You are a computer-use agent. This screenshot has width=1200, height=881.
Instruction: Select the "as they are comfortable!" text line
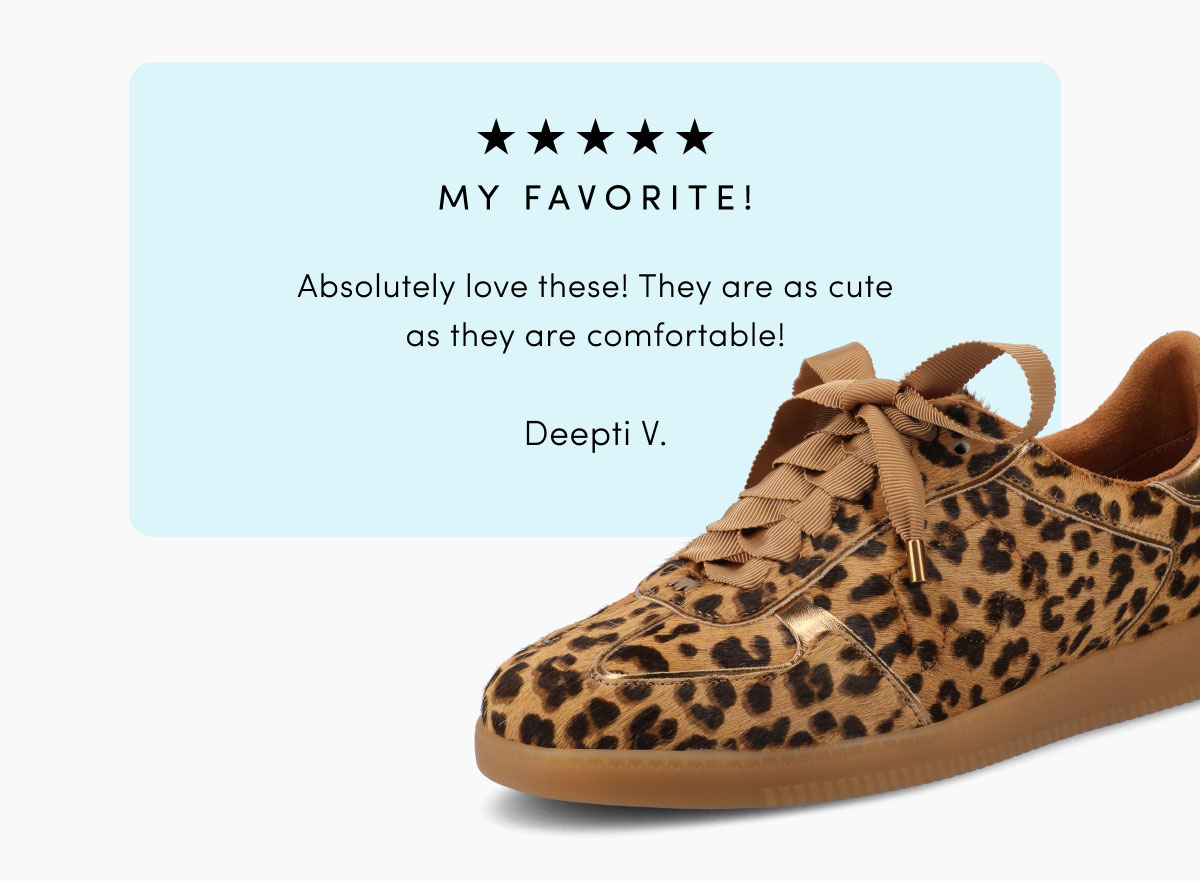tap(595, 335)
